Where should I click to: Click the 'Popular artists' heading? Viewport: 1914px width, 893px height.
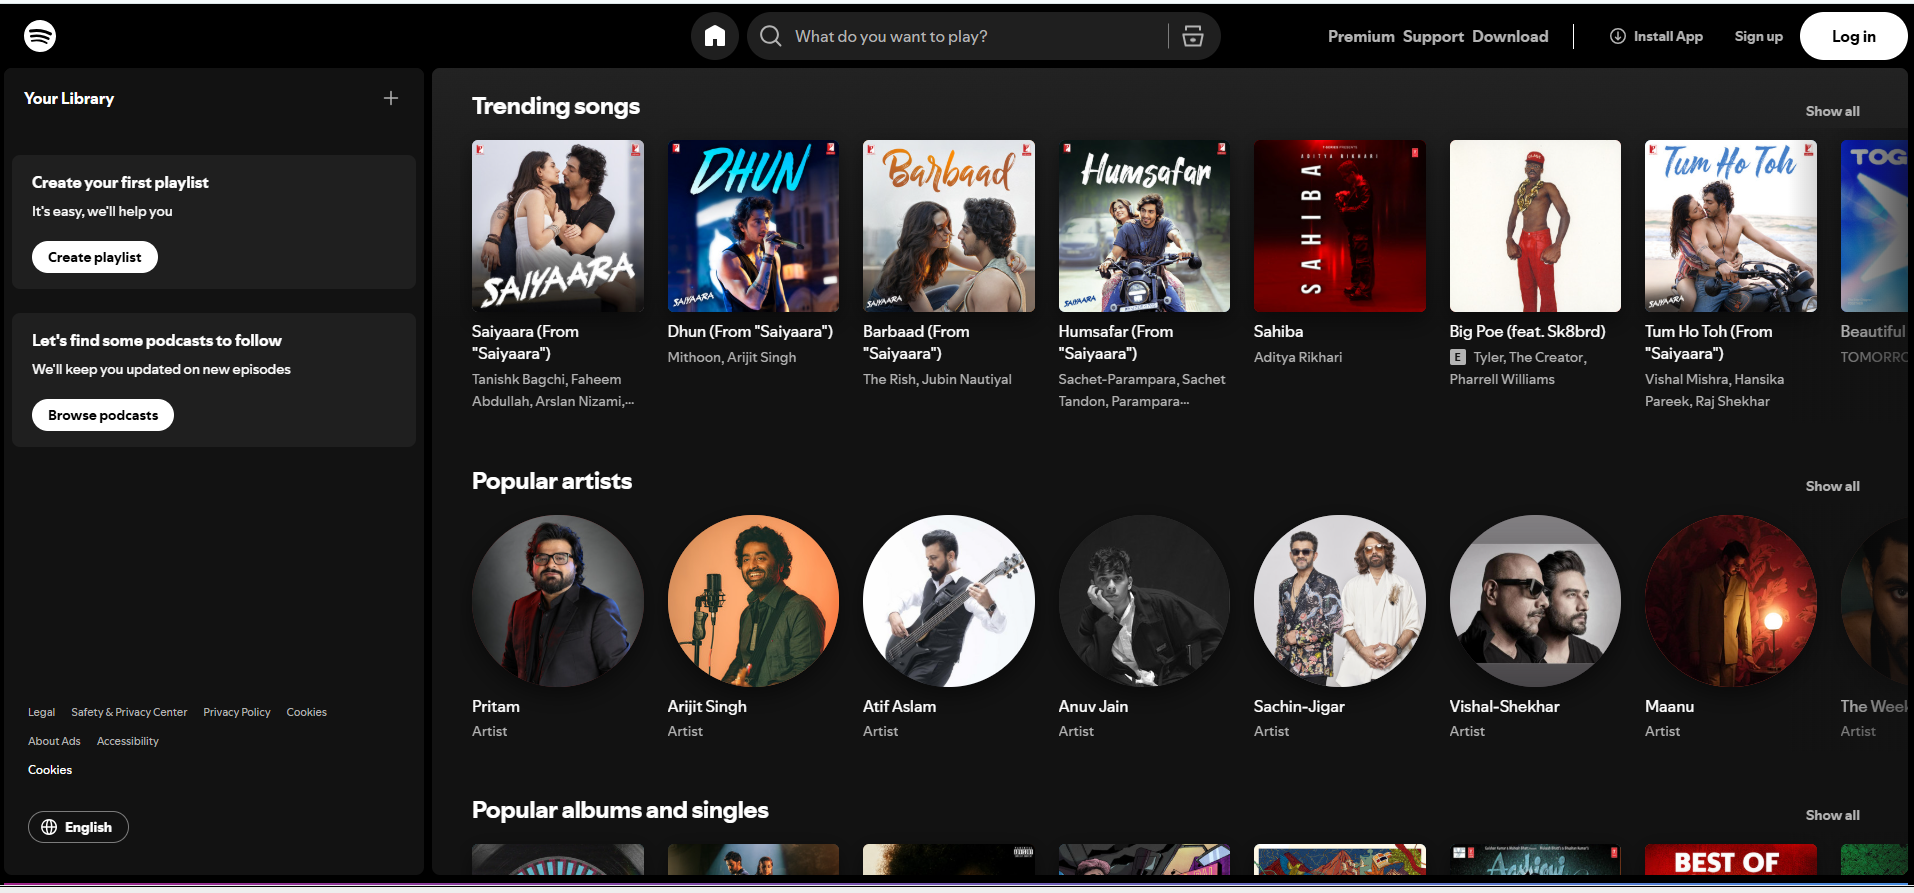point(552,481)
